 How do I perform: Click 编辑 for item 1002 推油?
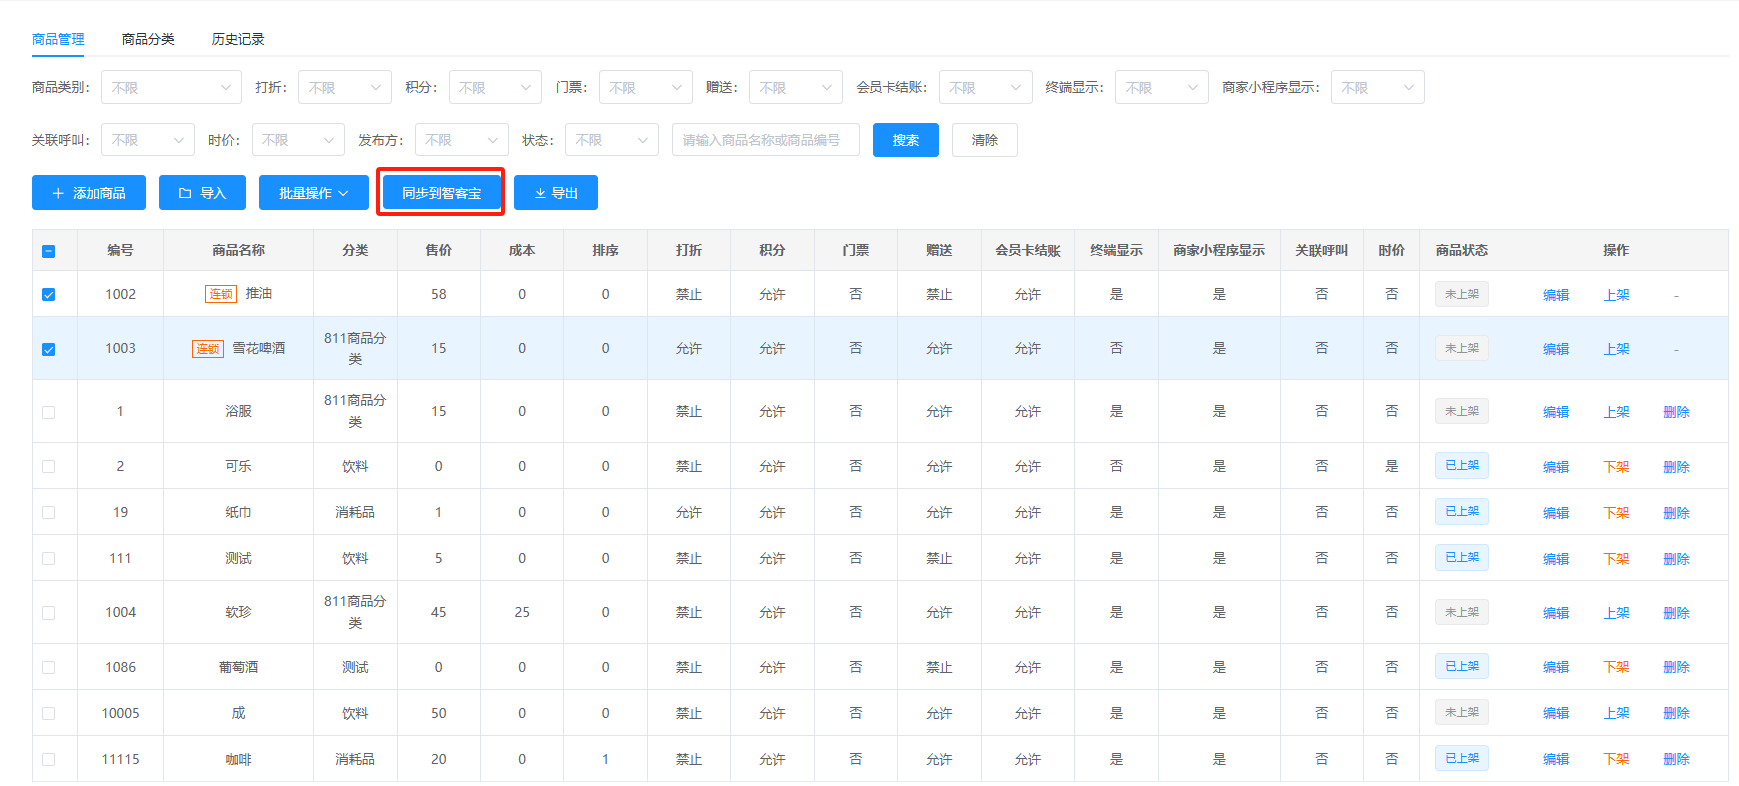click(1556, 295)
